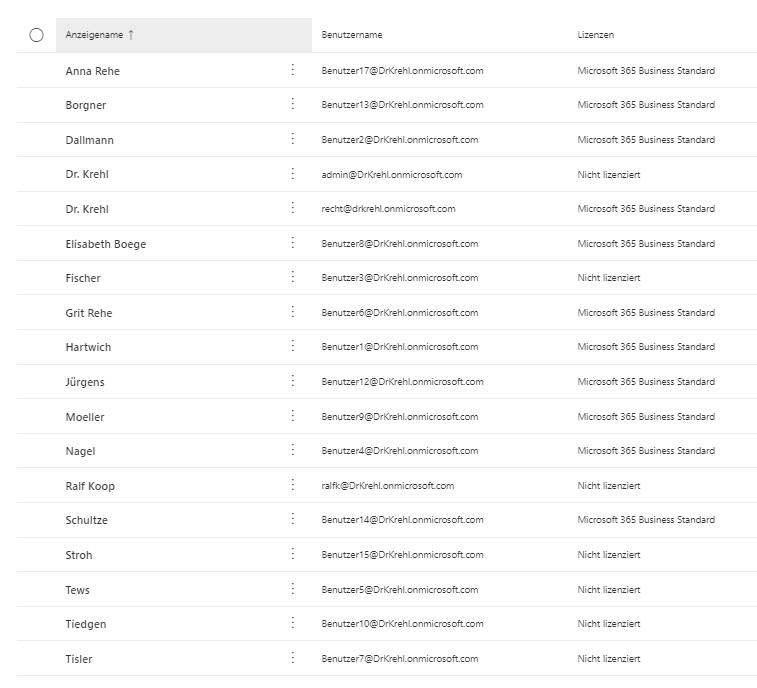Open user Jürgens' display name
This screenshot has width=757, height=688.
(85, 382)
